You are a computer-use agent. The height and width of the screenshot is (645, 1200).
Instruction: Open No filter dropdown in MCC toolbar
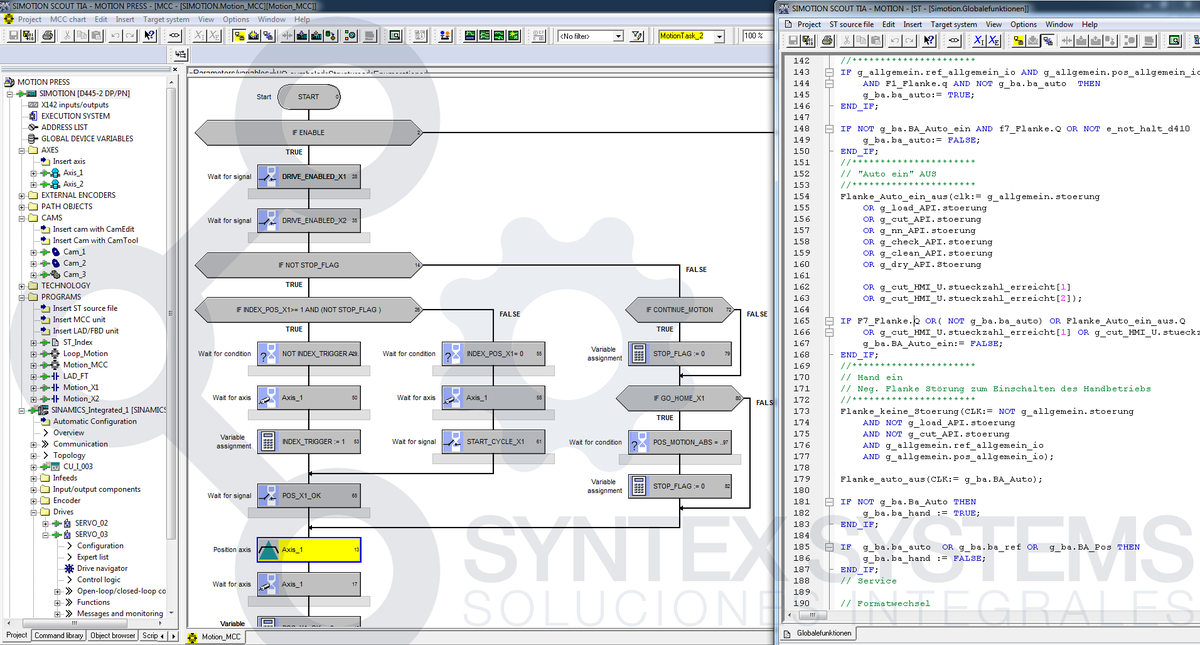619,36
